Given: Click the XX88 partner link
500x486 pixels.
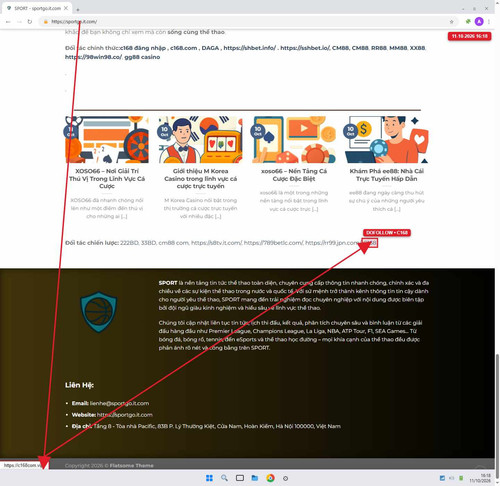Looking at the screenshot, I should (417, 48).
